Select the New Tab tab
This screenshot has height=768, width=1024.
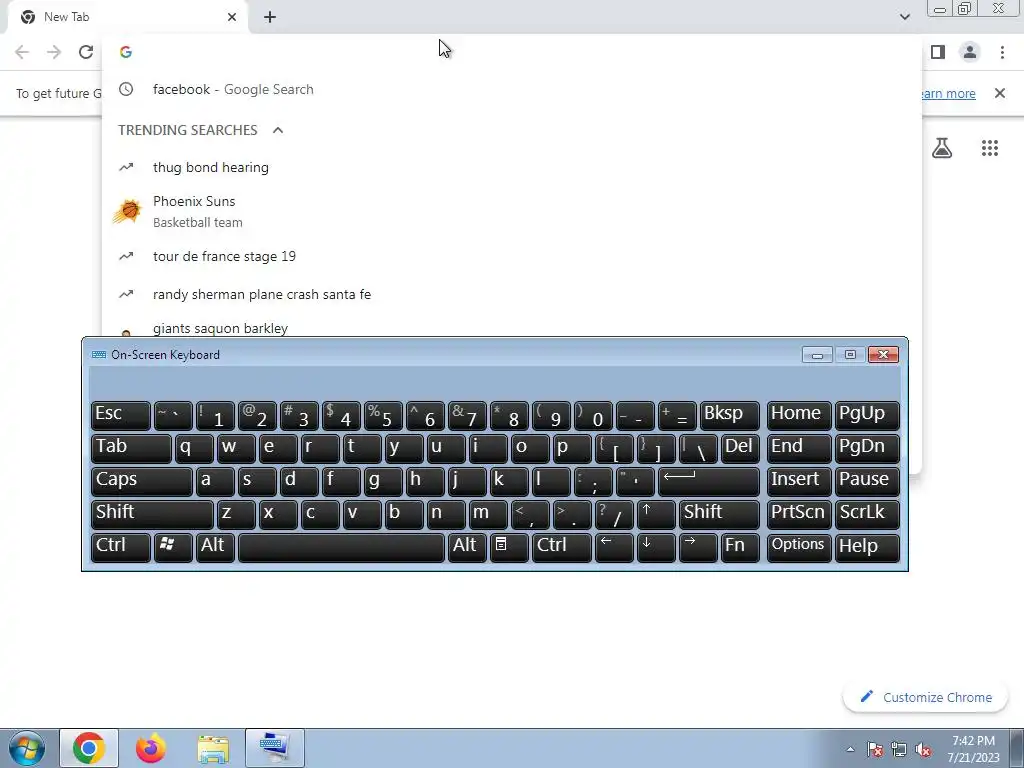[x=128, y=17]
